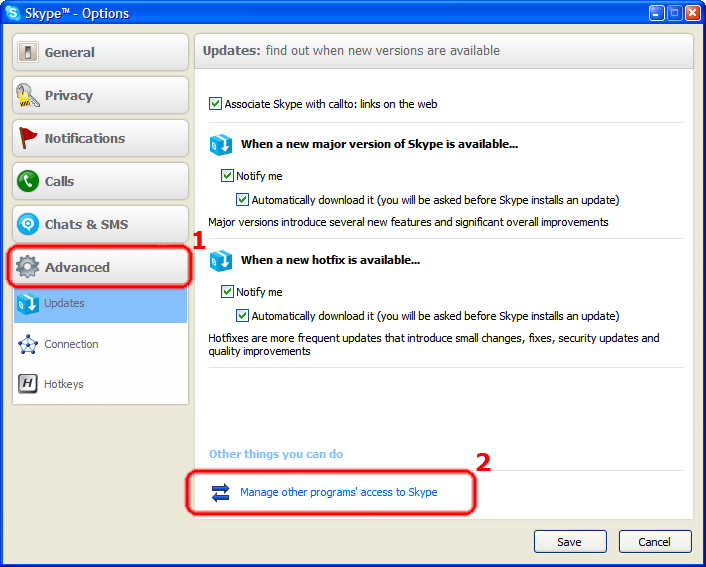Click the green Calls phone icon

pos(28,181)
